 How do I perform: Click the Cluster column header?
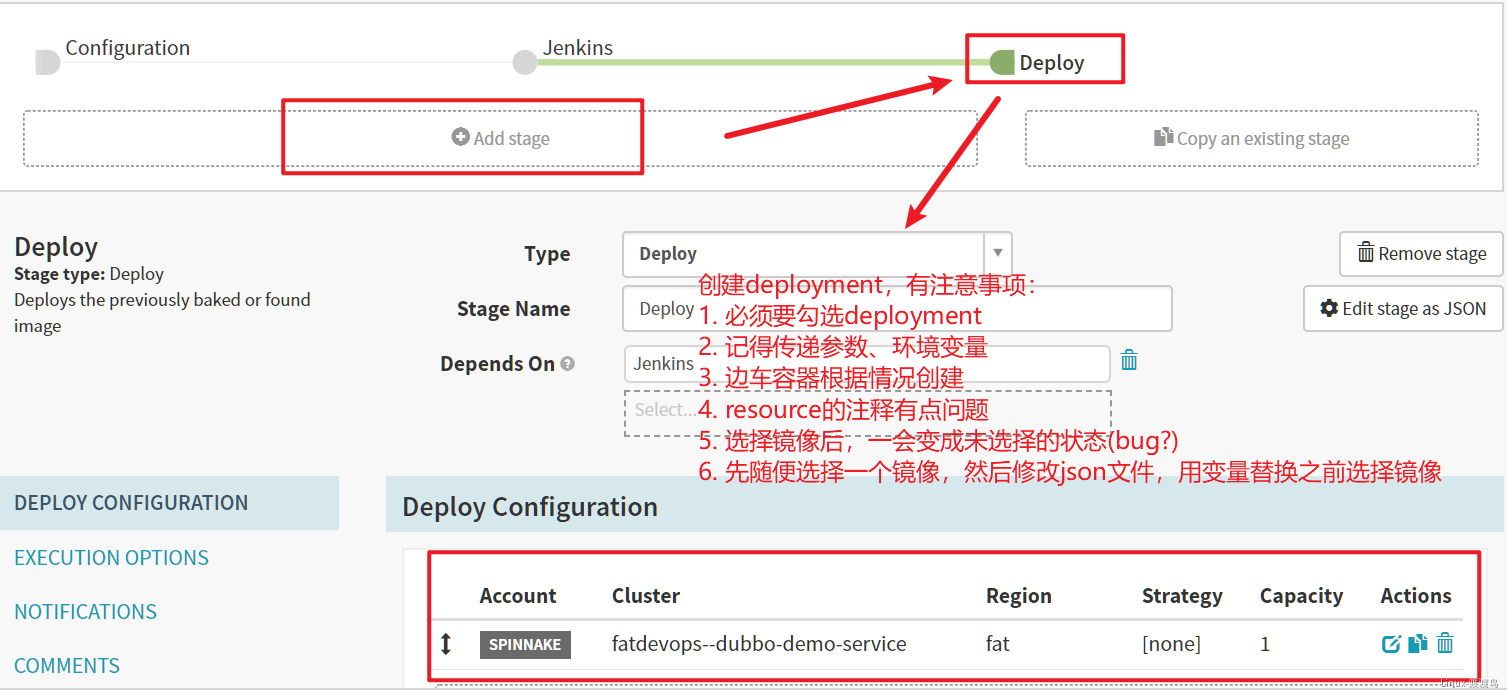tap(646, 596)
